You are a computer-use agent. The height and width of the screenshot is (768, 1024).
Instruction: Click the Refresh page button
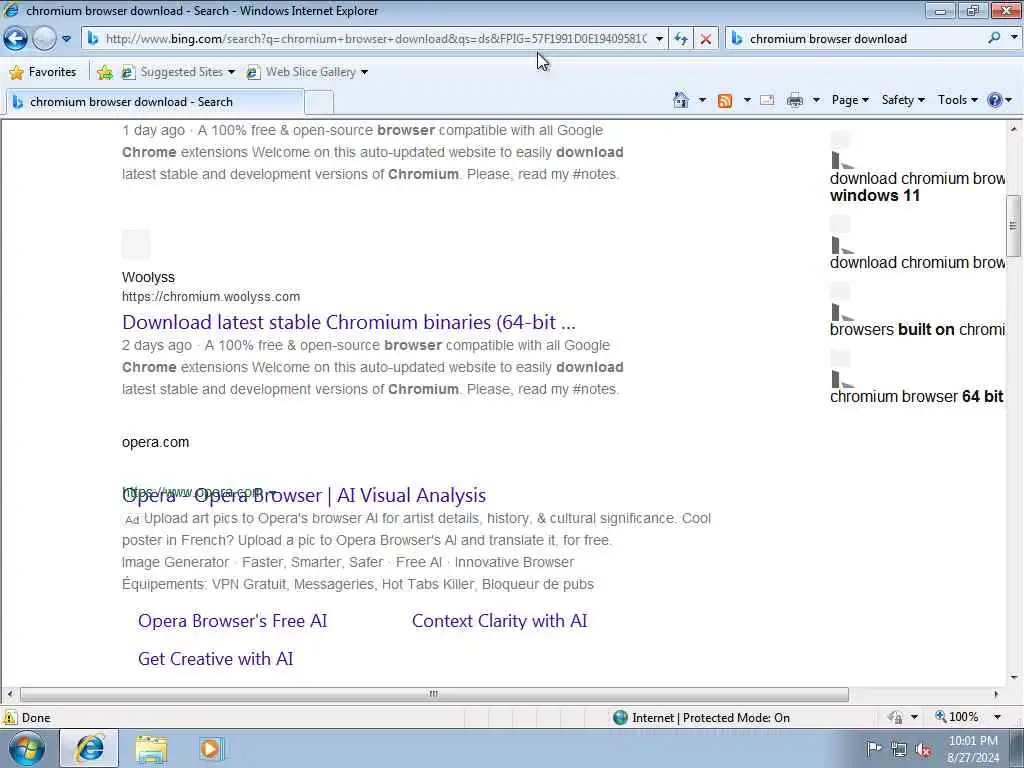(x=680, y=39)
